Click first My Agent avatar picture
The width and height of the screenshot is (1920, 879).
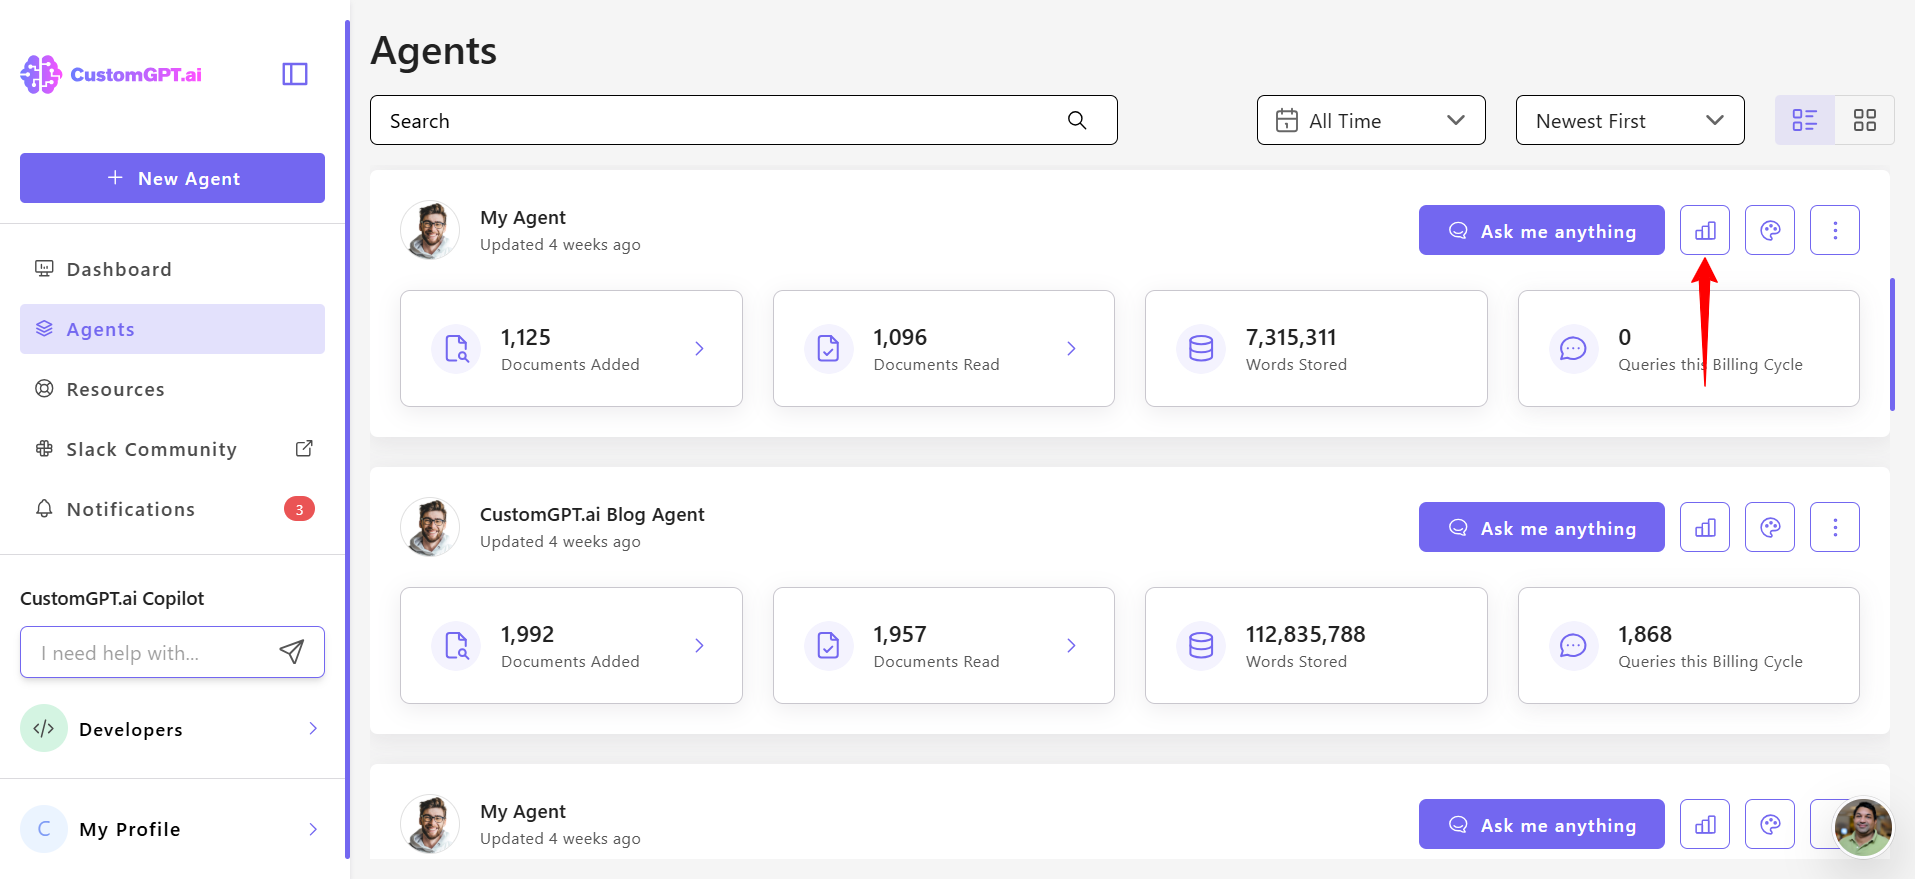point(430,230)
